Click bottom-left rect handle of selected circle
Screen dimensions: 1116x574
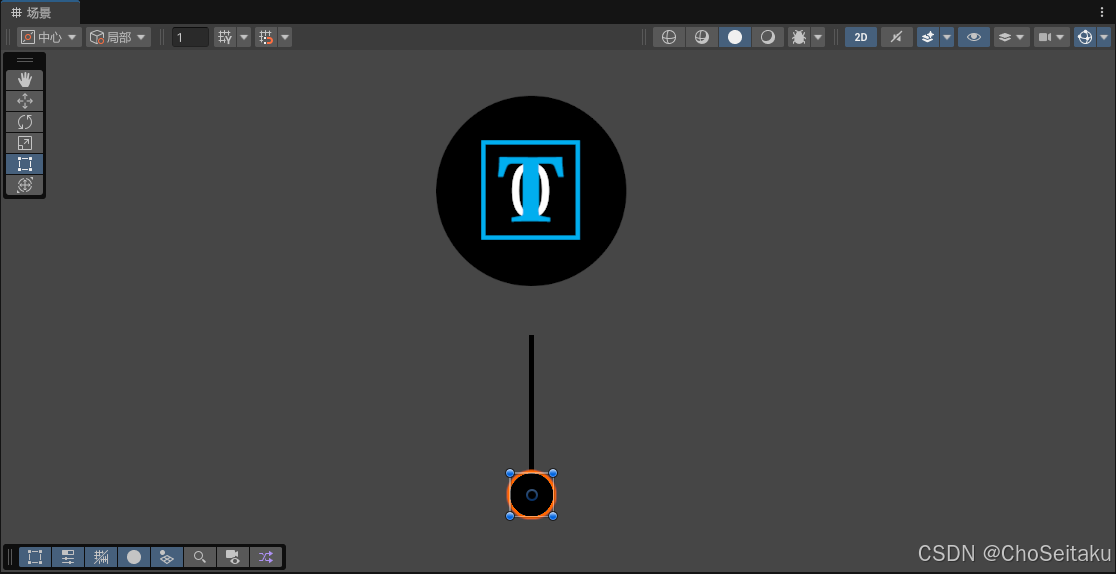(510, 516)
